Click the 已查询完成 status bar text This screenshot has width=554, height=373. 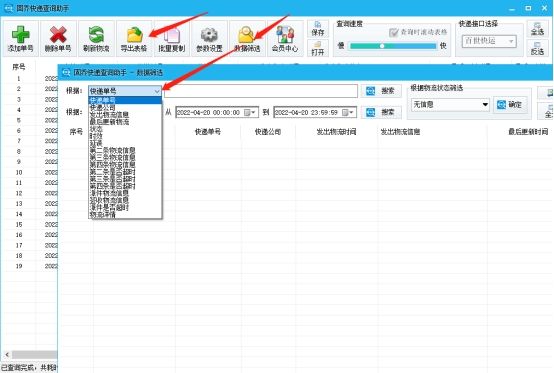[x=29, y=368]
